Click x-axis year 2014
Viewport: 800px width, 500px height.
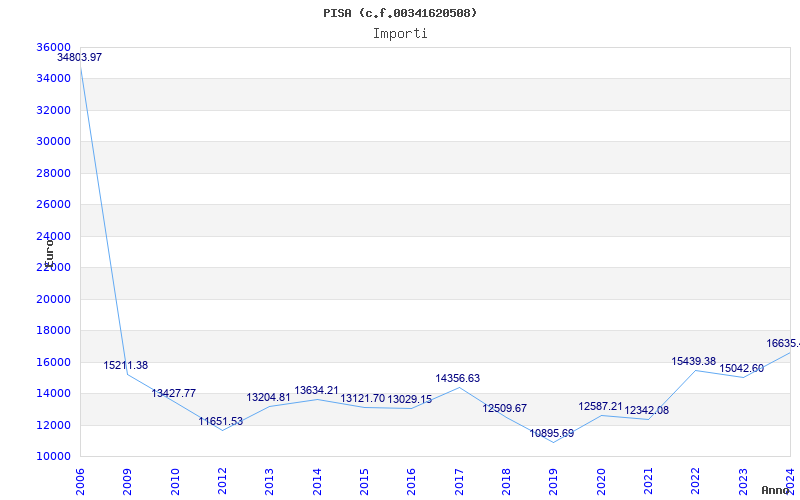click(x=317, y=482)
